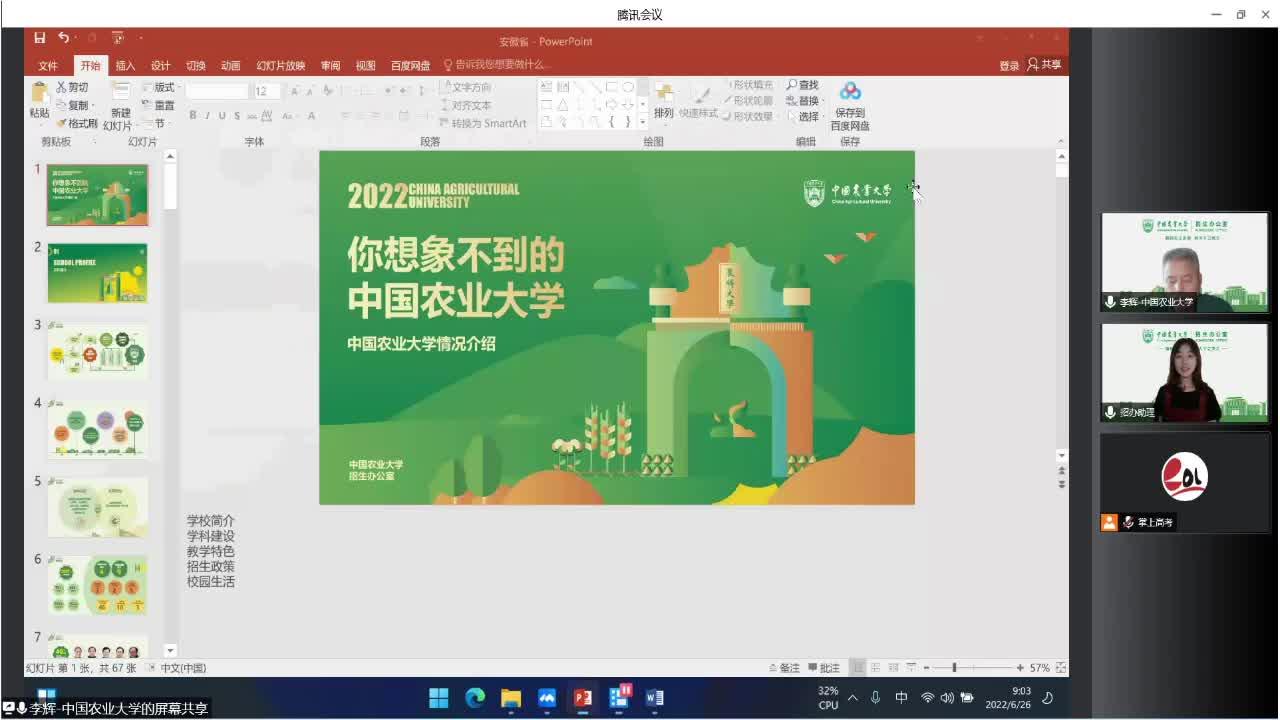Open Select (选择) dropdown

coord(805,117)
